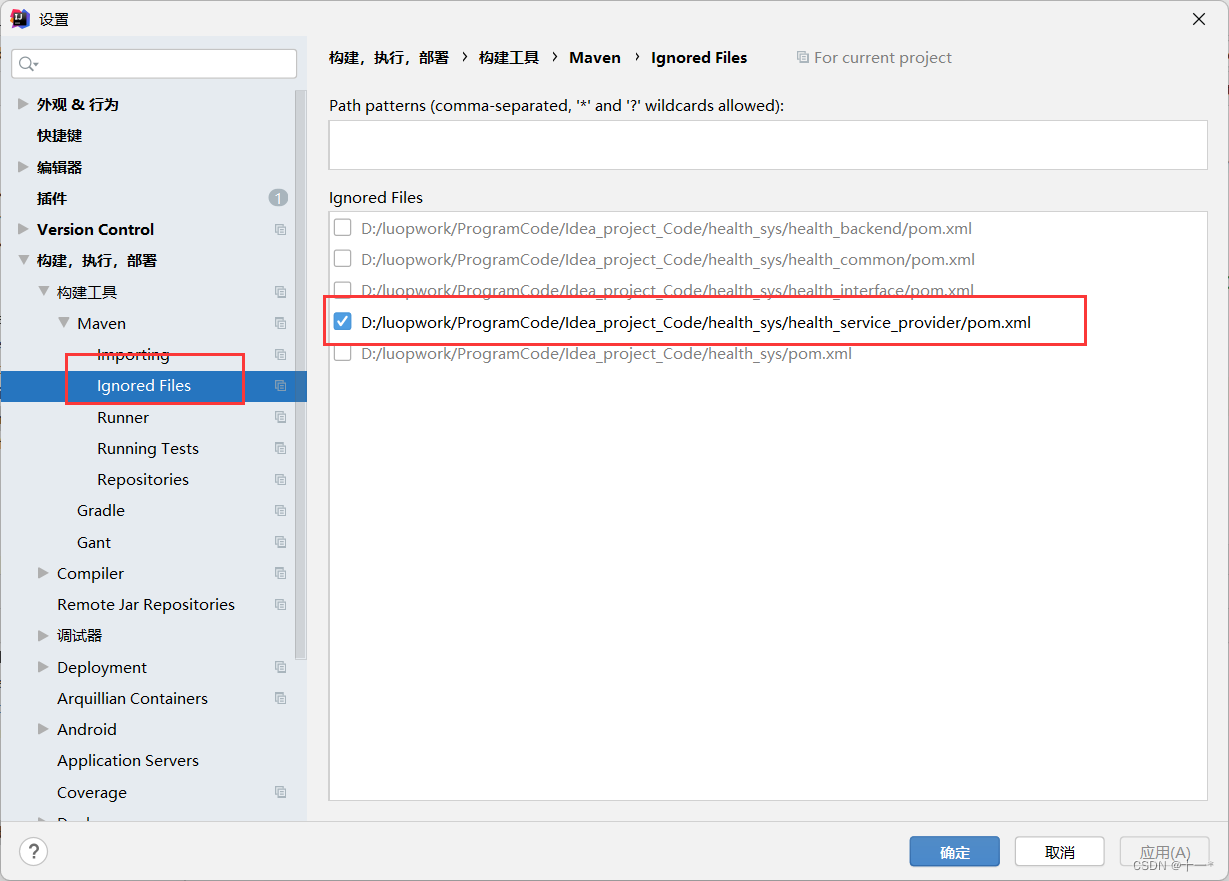
Task: Collapse the 构建工具 node
Action: click(x=43, y=292)
